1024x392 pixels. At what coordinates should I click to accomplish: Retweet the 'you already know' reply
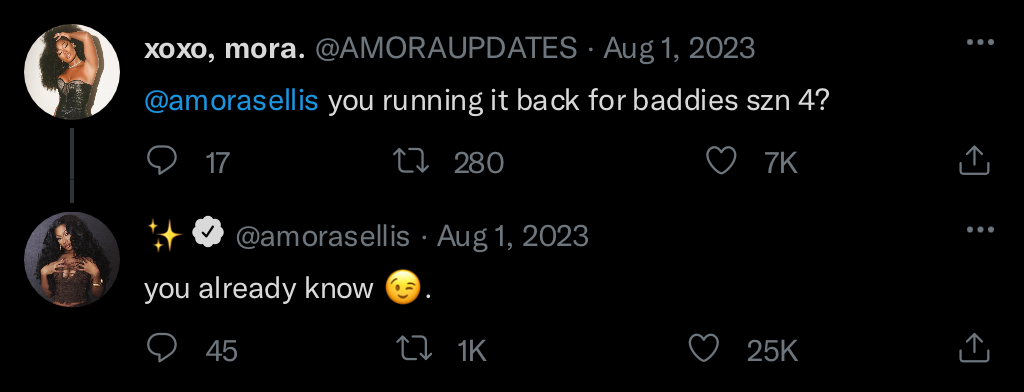415,349
